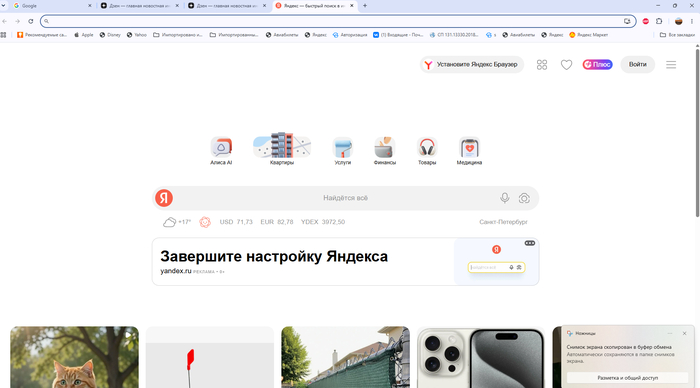Click the install app icon in address bar
Screen dimensions: 700x388
pyautogui.click(x=627, y=21)
